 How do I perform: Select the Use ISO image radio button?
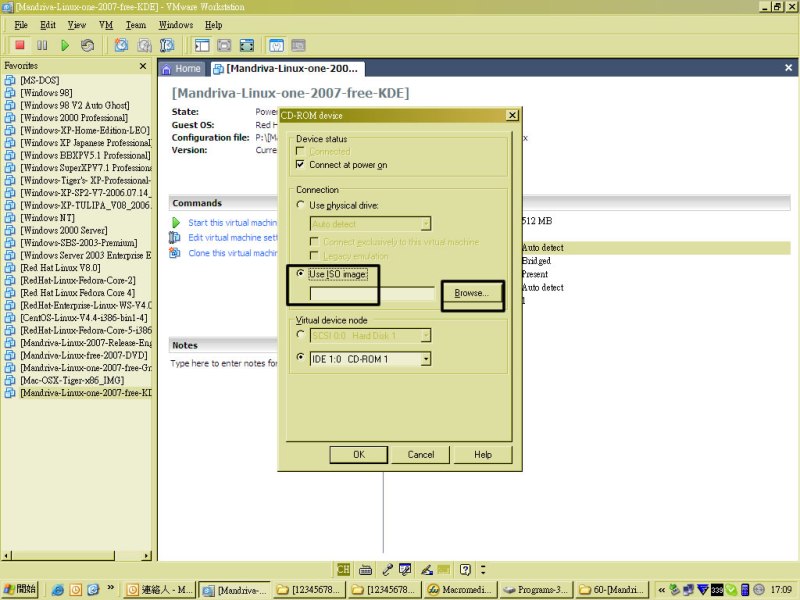300,273
